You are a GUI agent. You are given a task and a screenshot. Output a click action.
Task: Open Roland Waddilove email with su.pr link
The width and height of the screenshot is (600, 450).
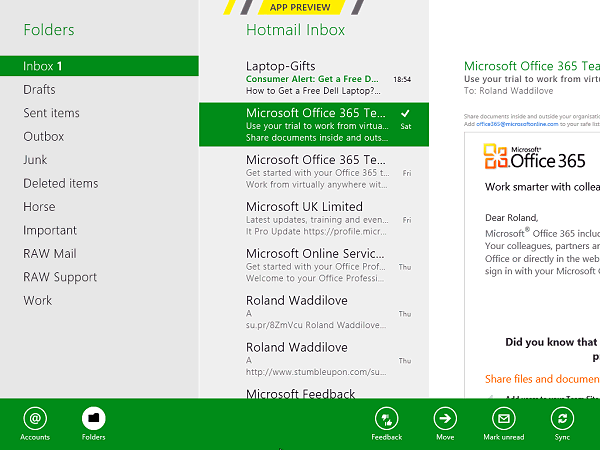click(x=314, y=312)
